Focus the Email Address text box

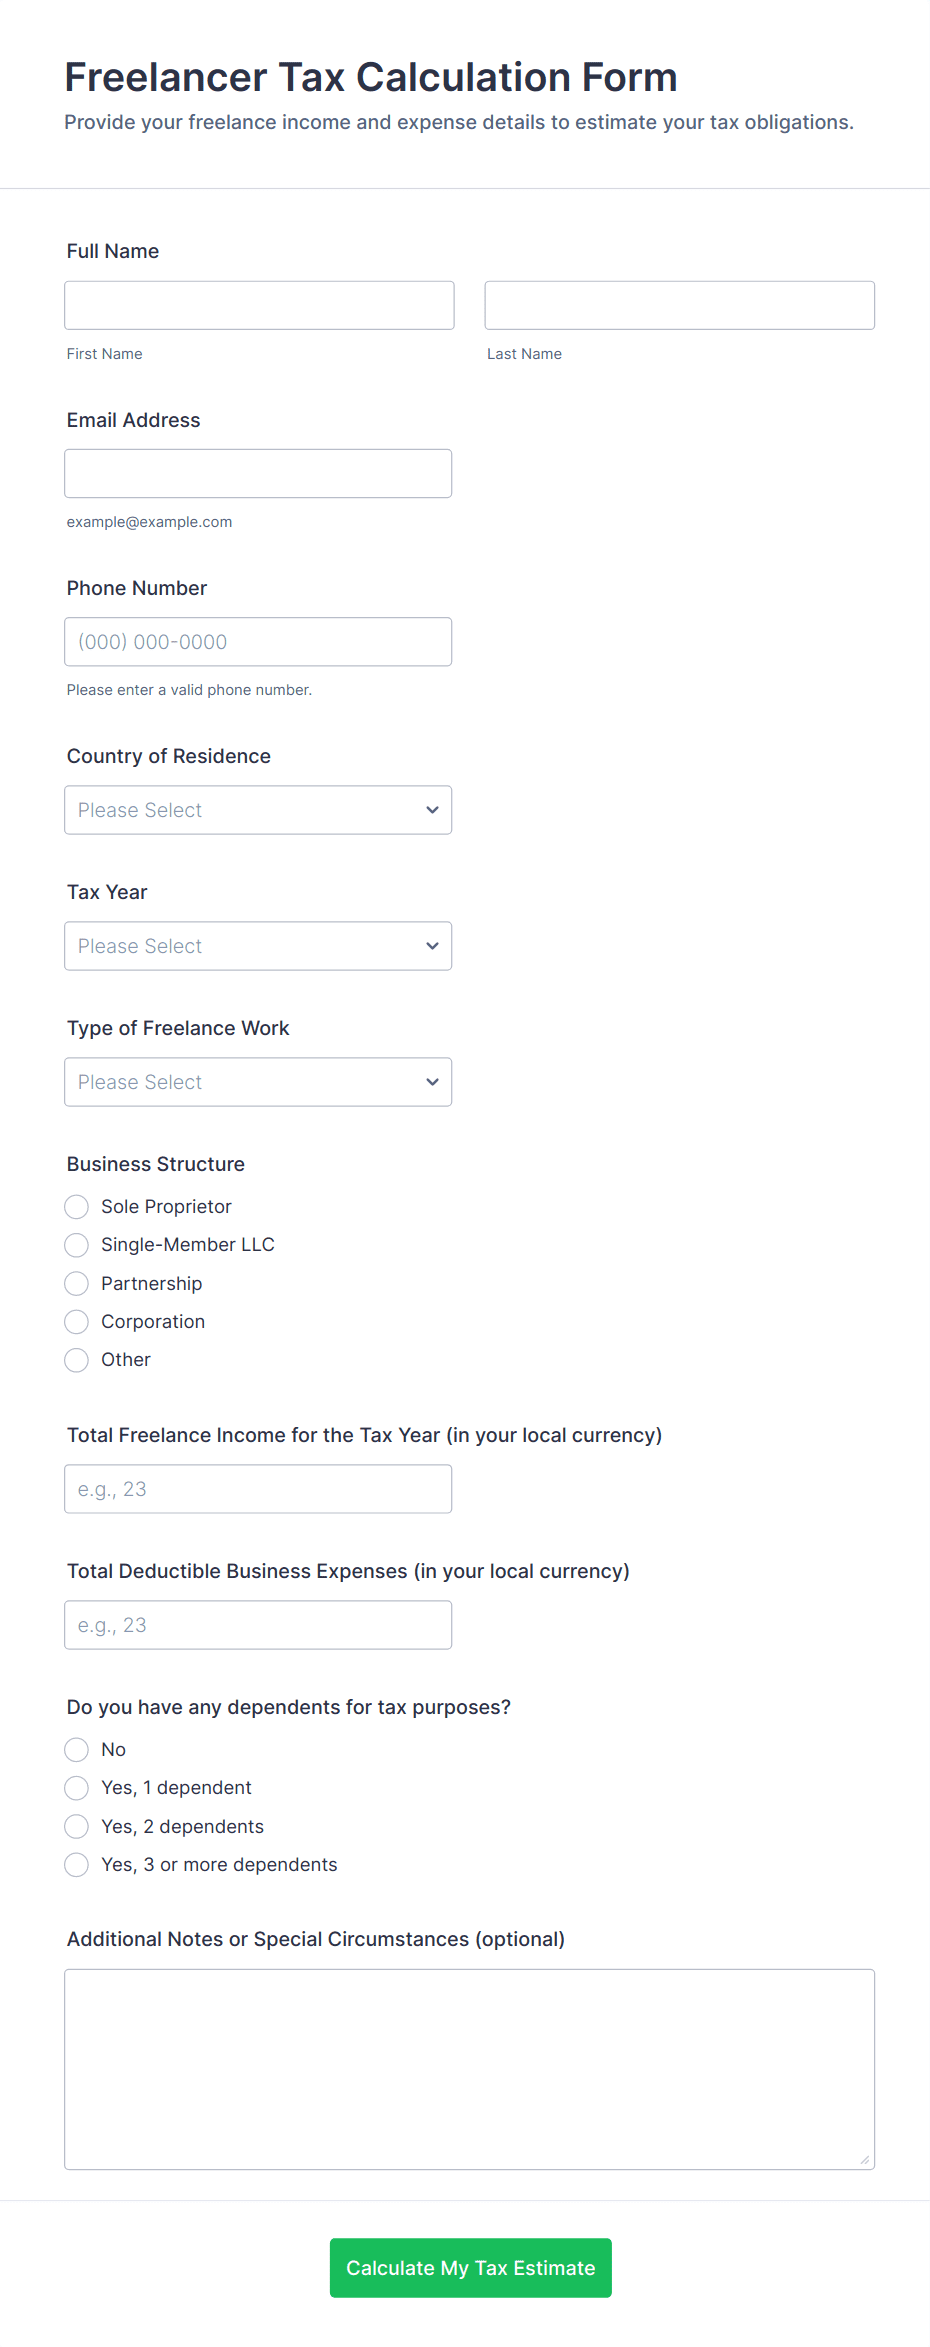(258, 473)
